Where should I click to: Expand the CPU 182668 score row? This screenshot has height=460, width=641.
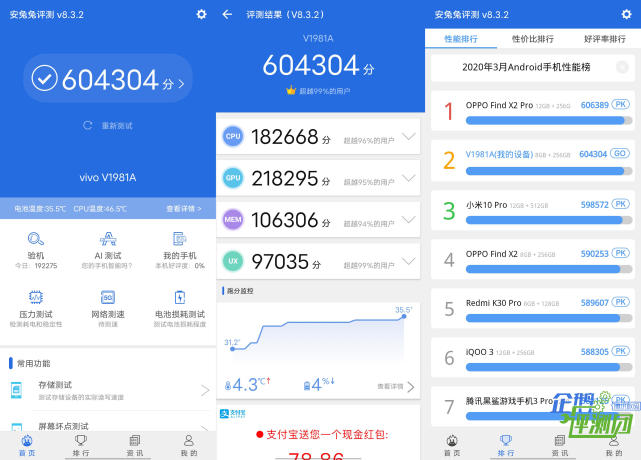click(318, 137)
